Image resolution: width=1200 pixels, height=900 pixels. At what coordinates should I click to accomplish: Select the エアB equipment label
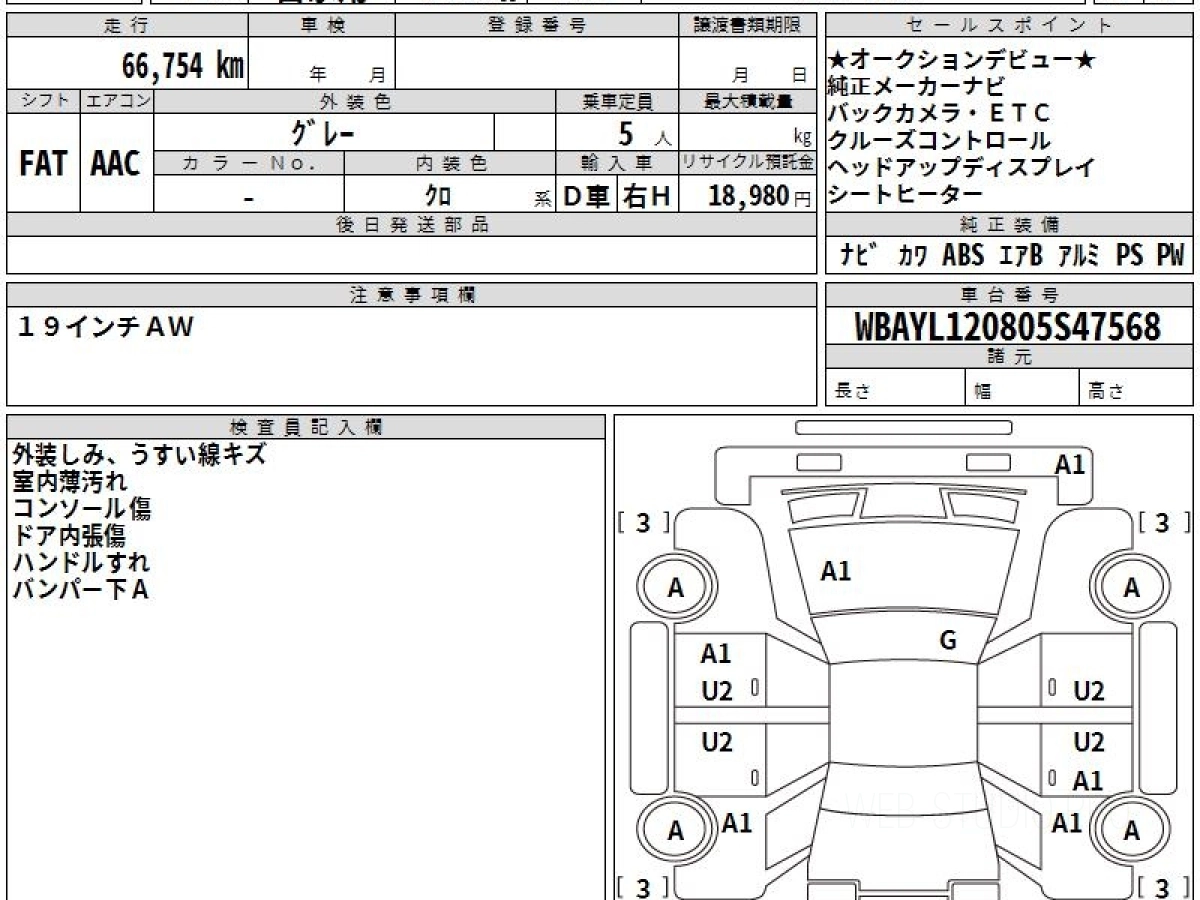tap(1021, 255)
